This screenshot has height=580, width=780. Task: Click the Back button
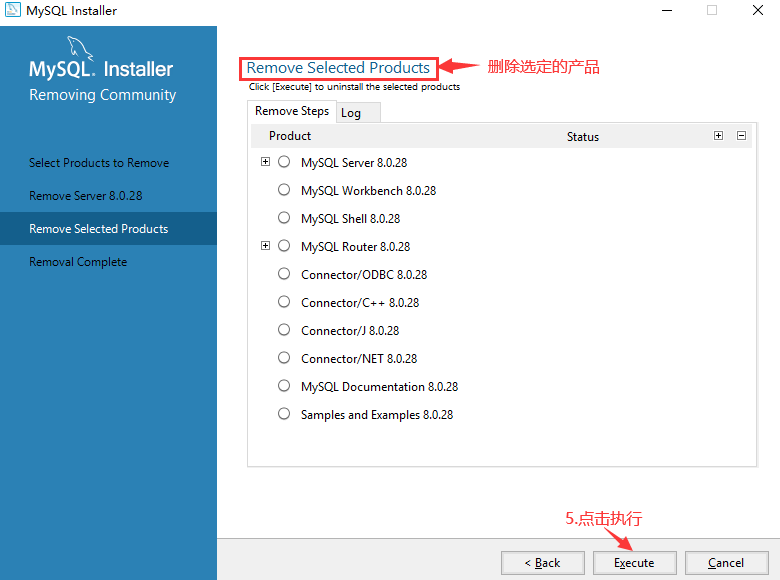[x=543, y=563]
